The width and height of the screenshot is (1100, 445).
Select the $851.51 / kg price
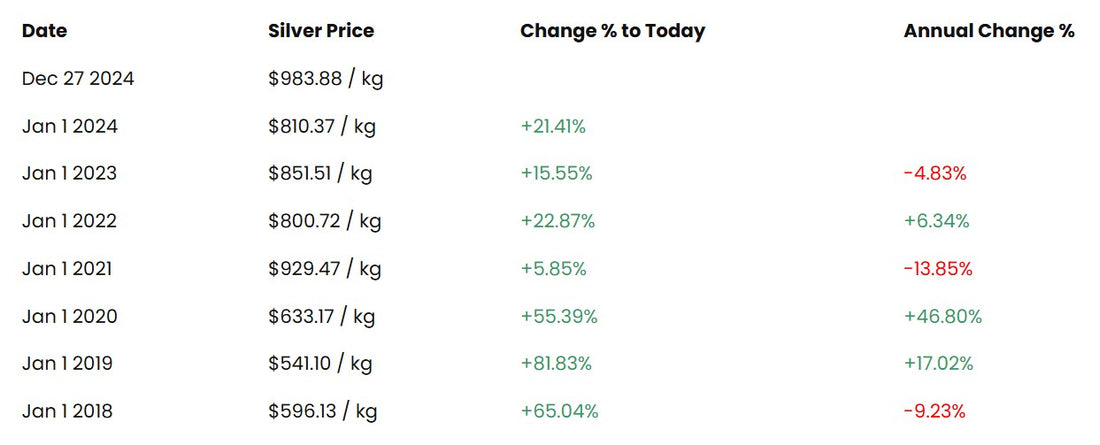[x=320, y=173]
